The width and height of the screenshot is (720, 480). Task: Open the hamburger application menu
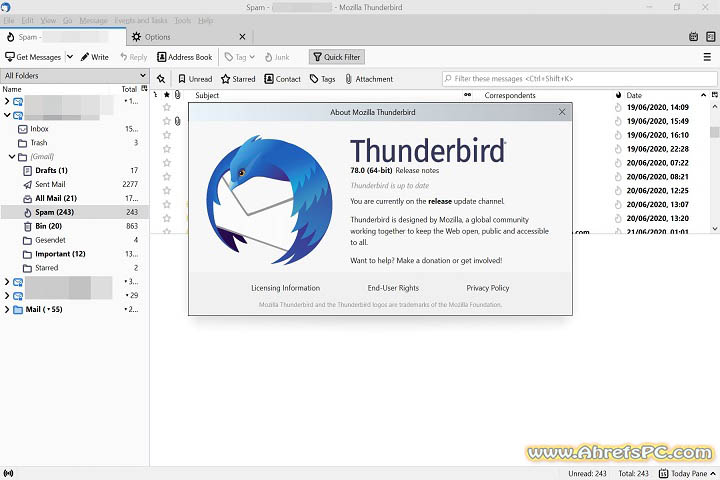click(x=707, y=57)
